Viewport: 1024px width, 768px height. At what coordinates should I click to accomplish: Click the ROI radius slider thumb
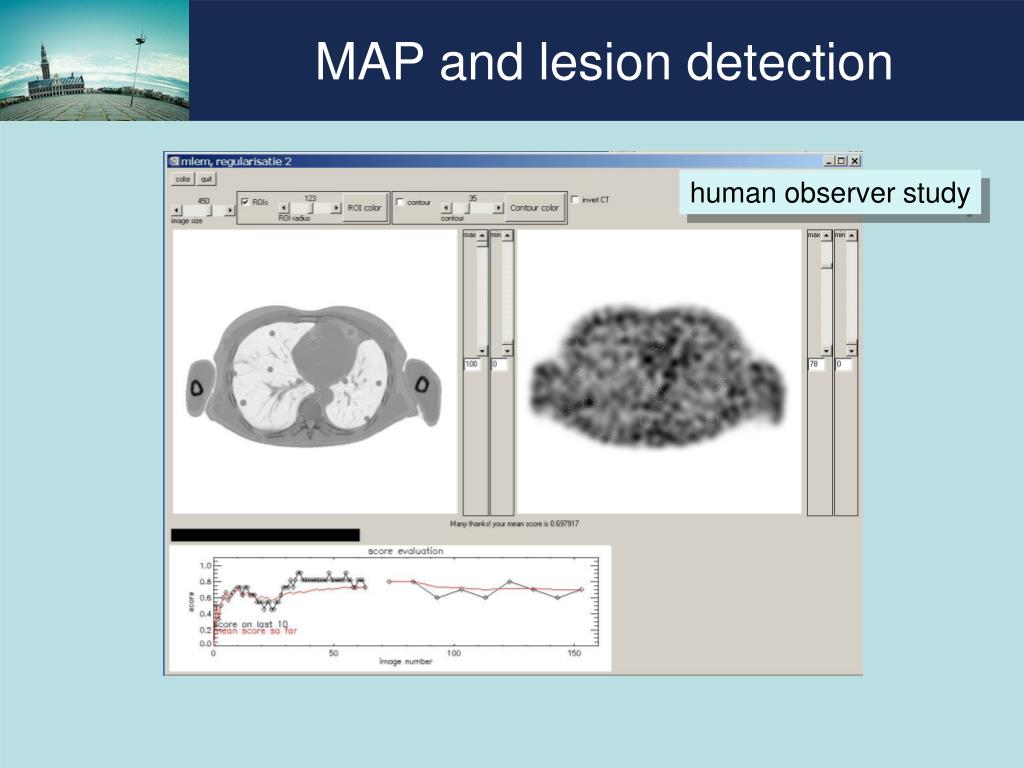312,208
